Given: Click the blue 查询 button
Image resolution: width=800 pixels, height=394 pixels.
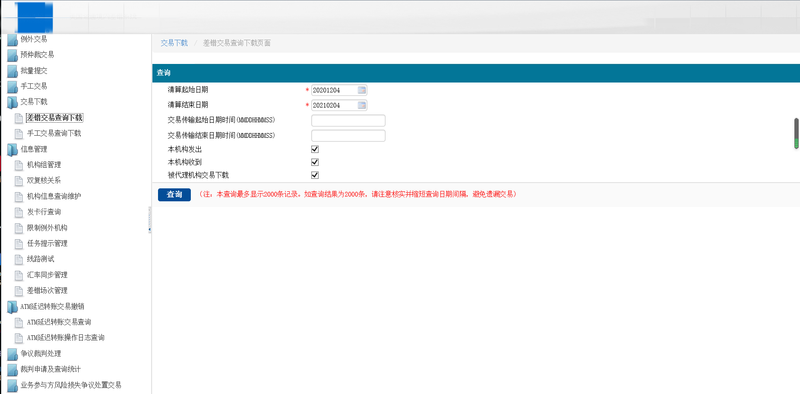Looking at the screenshot, I should tap(174, 194).
